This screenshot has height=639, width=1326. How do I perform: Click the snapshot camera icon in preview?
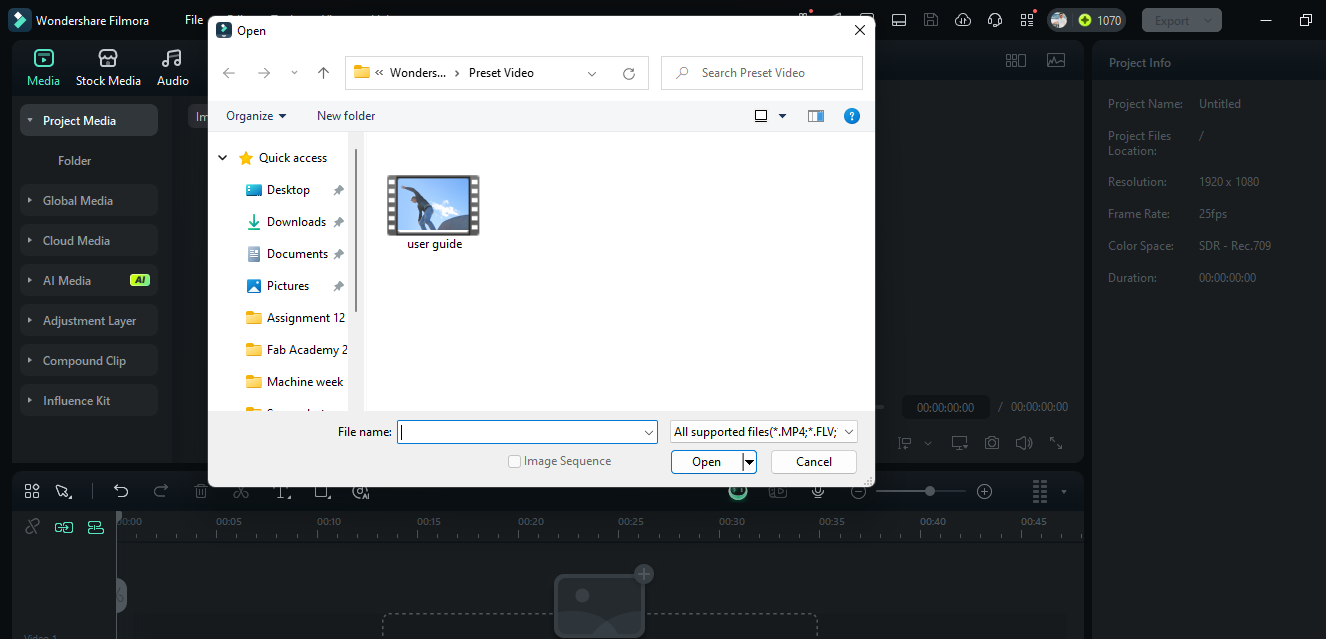(991, 442)
